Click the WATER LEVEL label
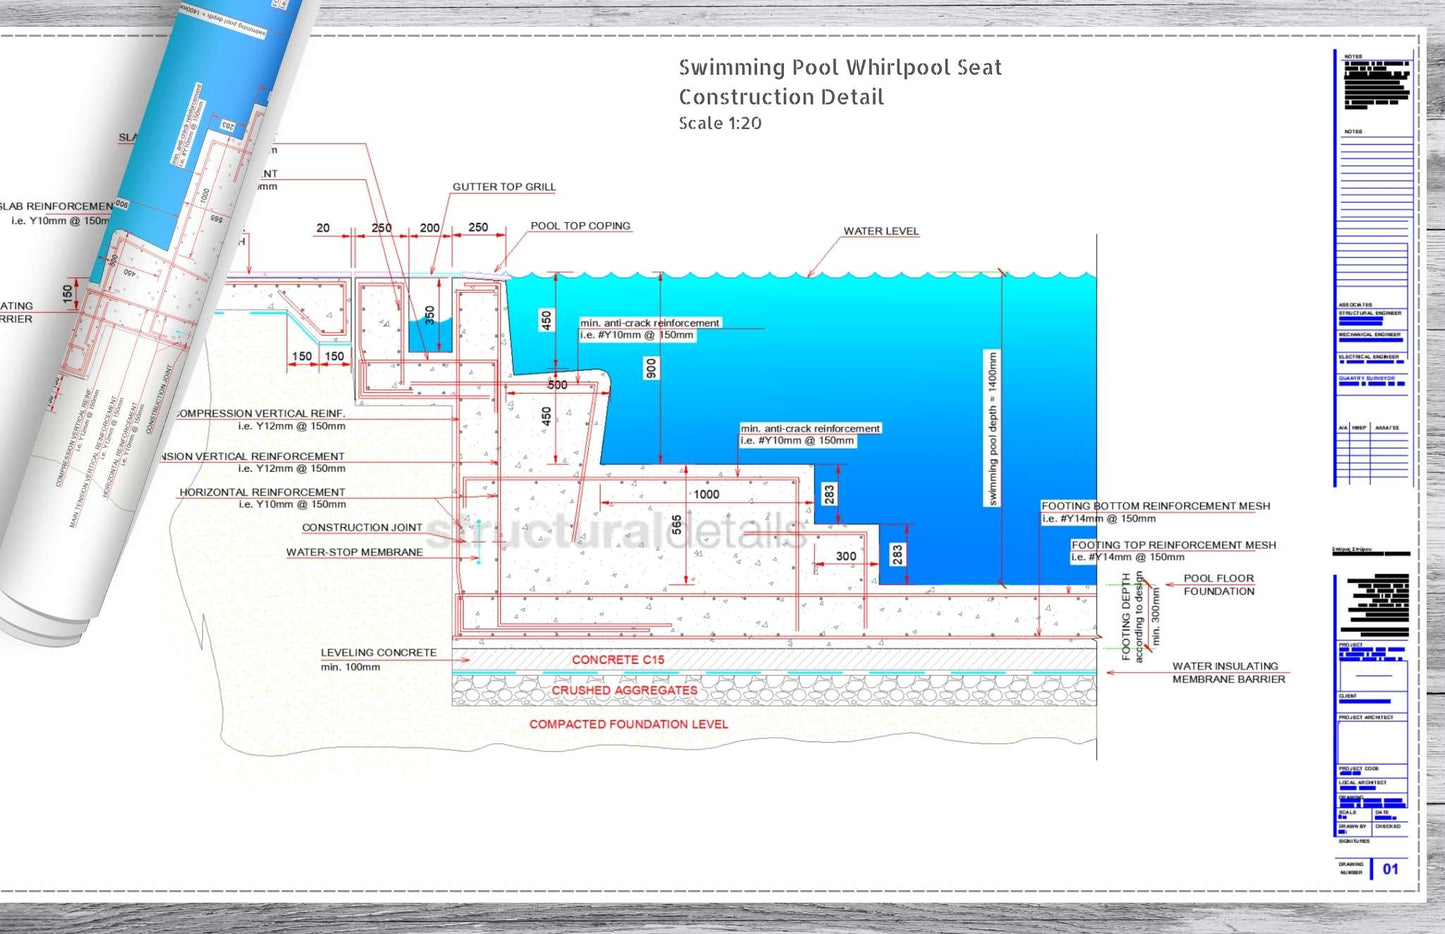1445x934 pixels. point(880,231)
